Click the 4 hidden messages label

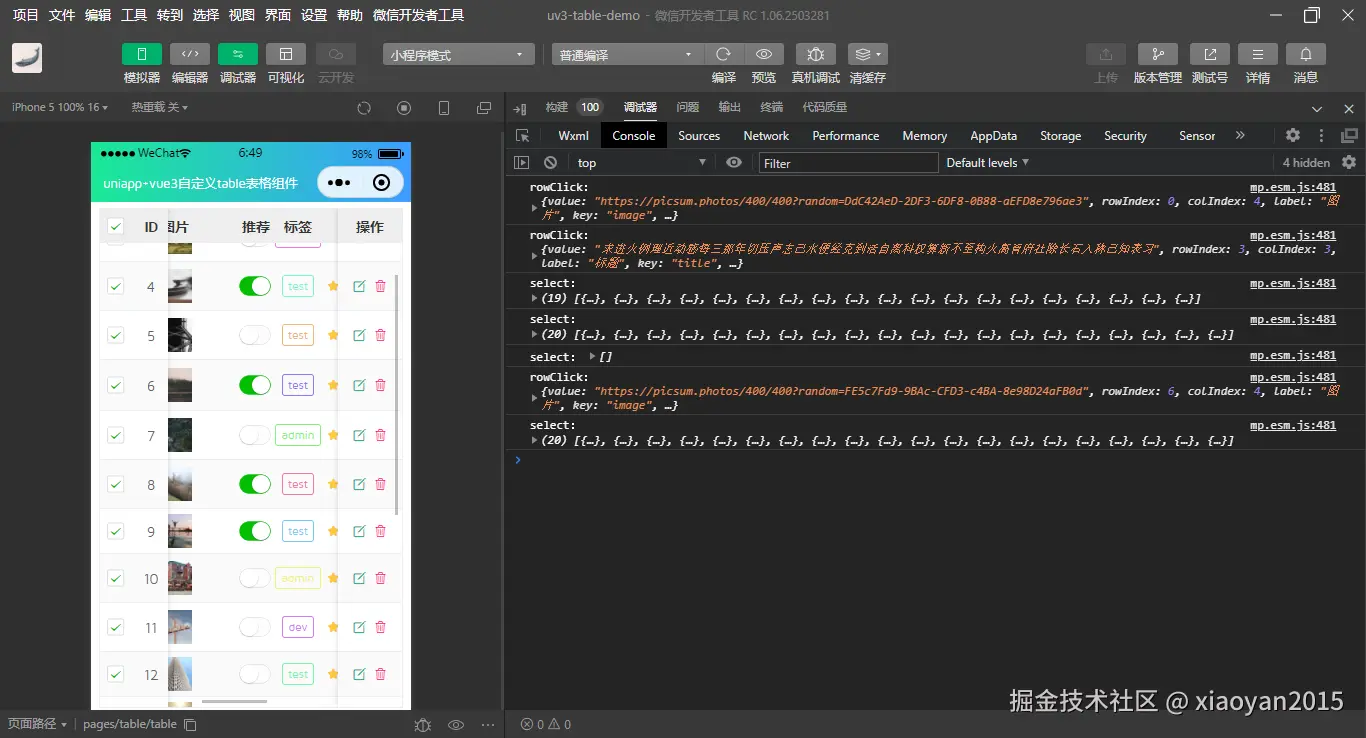(1306, 162)
